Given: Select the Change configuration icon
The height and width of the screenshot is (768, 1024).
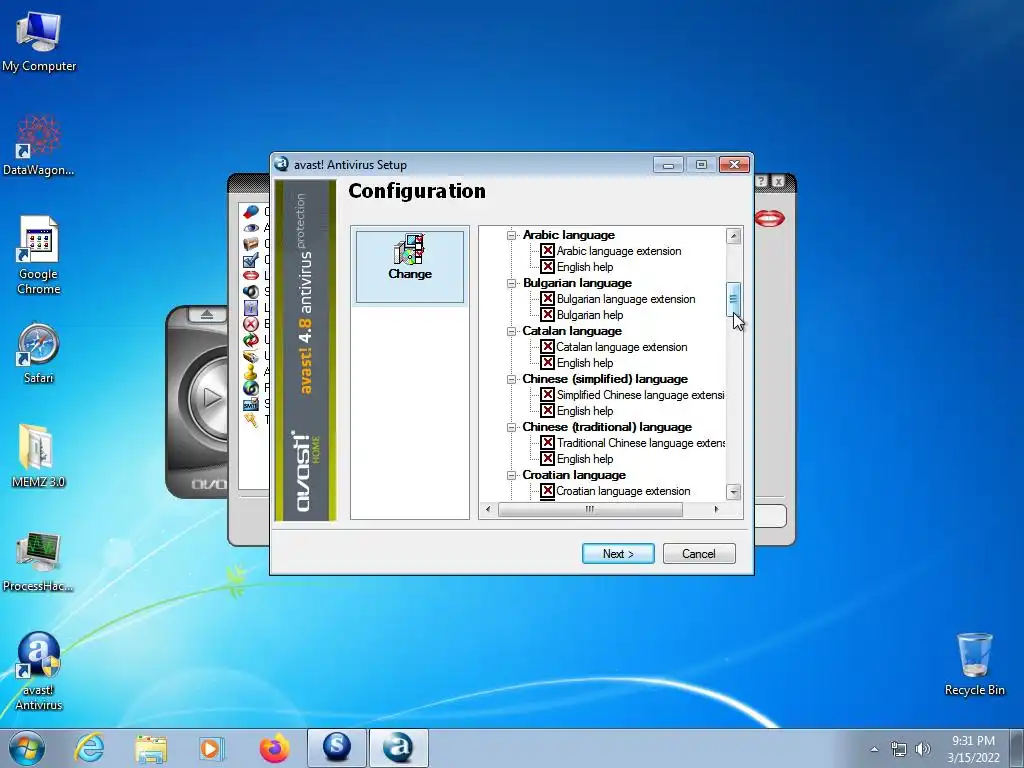Looking at the screenshot, I should point(410,266).
